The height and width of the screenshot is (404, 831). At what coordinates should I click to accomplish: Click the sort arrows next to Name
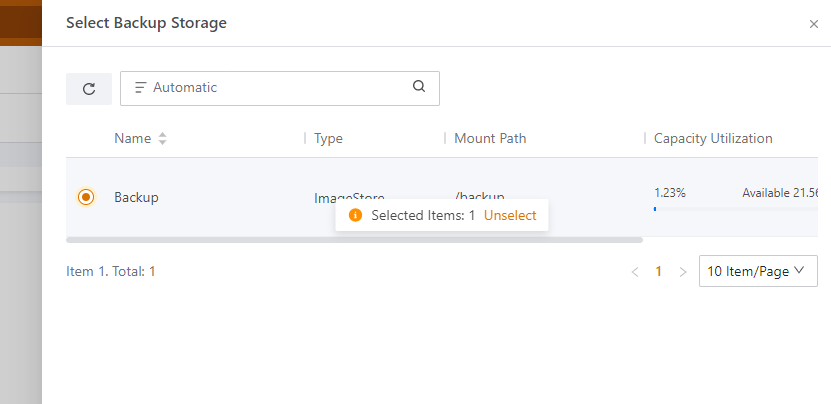(162, 139)
